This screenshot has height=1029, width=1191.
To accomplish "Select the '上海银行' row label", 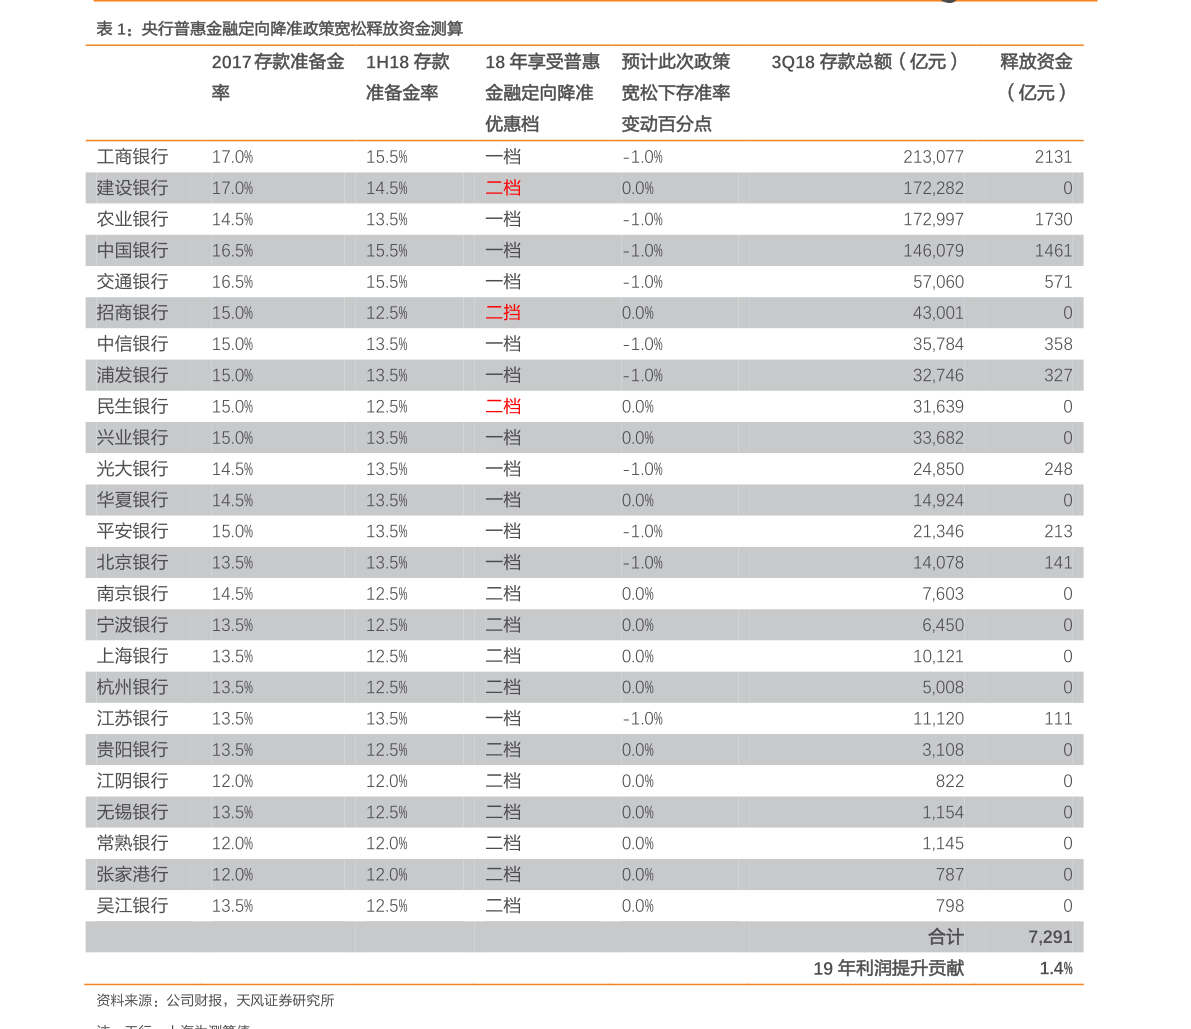I will tap(132, 655).
